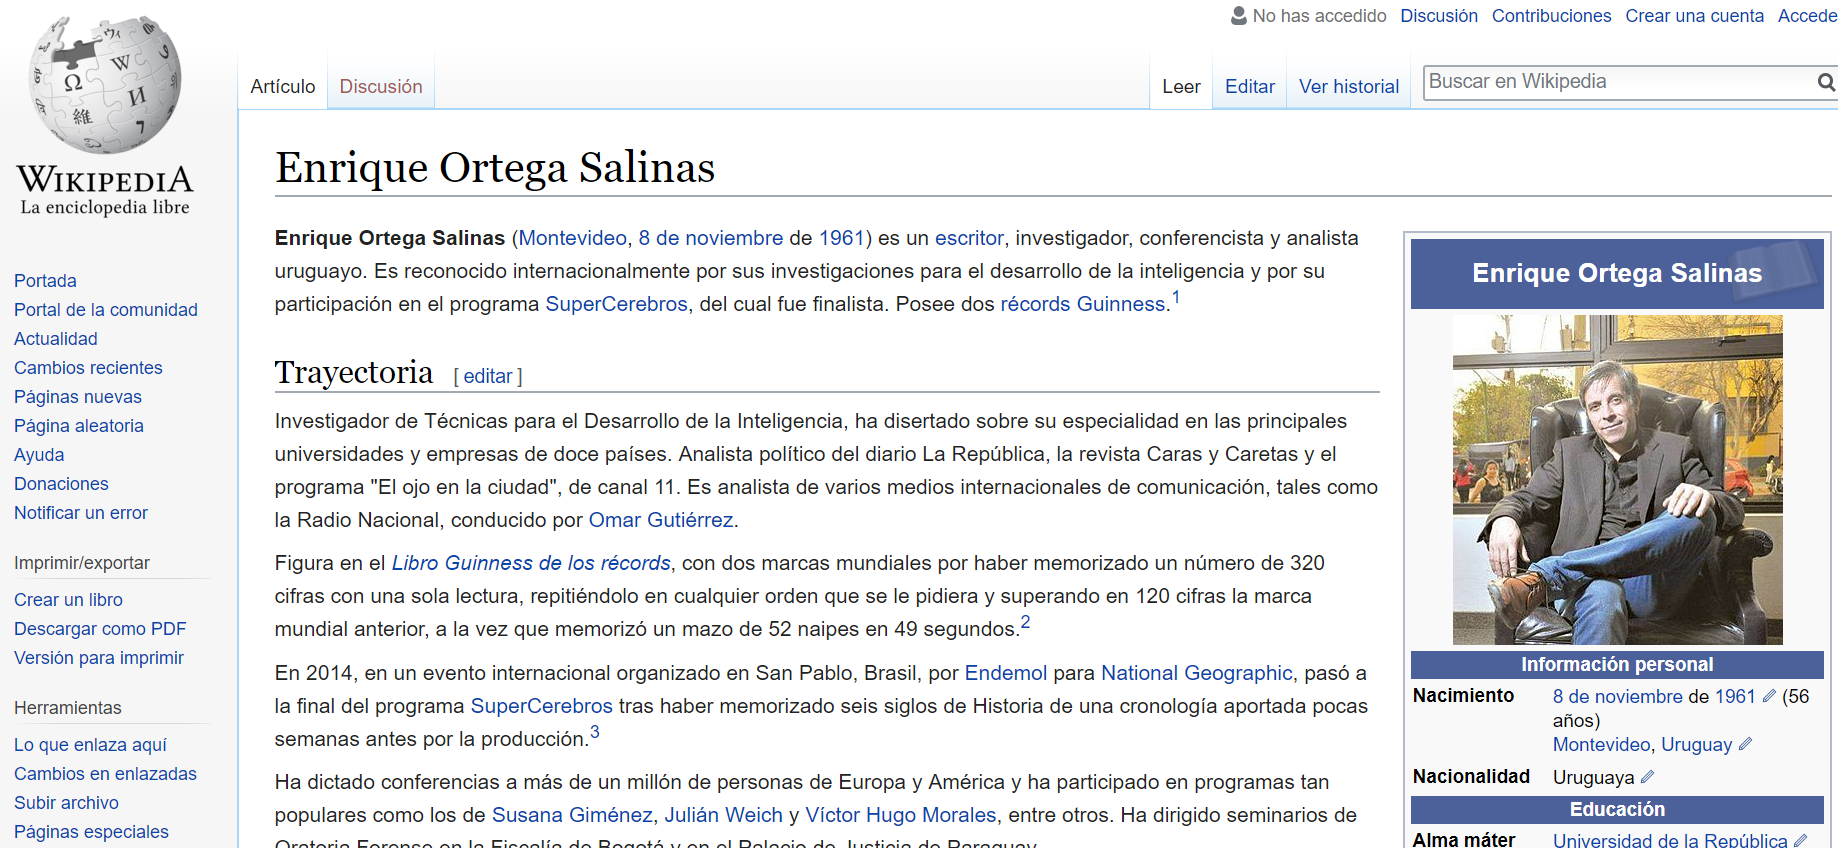Screen dimensions: 1838x848
Task: Click the search magnifier icon
Action: 1826,82
